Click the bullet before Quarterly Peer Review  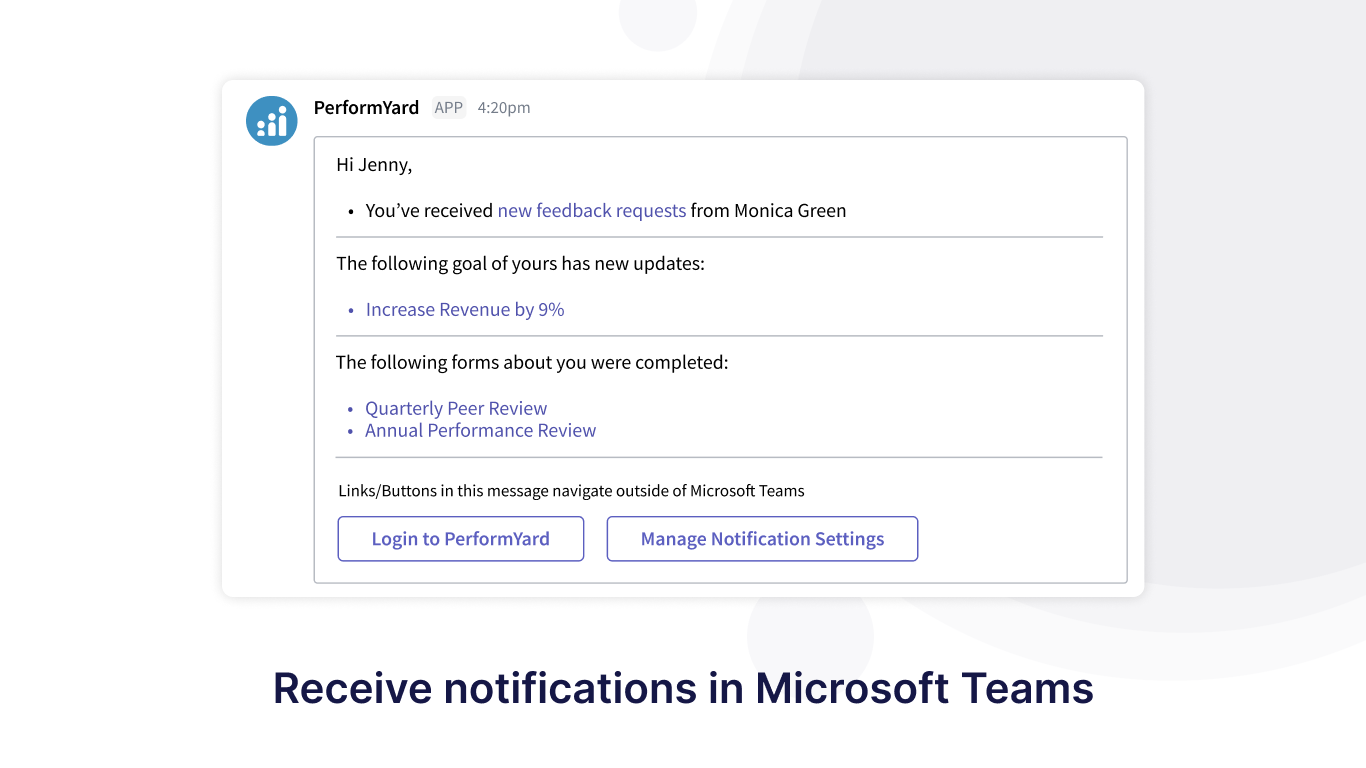click(351, 409)
